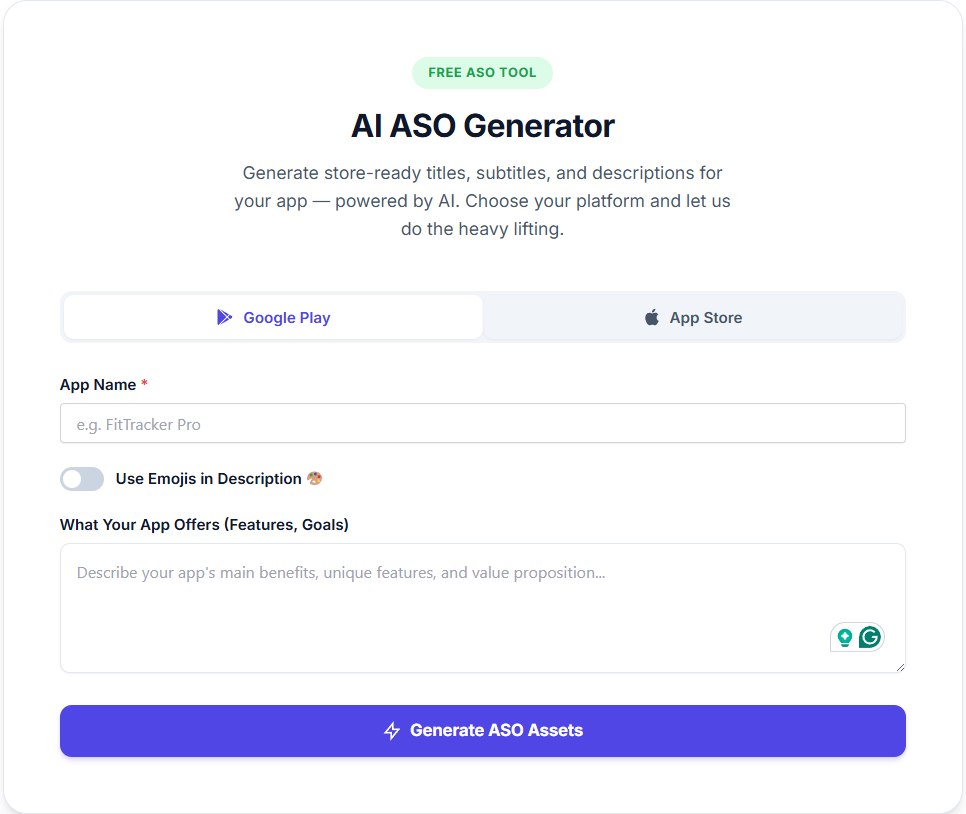Screen dimensions: 966x814
Task: Click inside the App Name field
Action: (x=482, y=423)
